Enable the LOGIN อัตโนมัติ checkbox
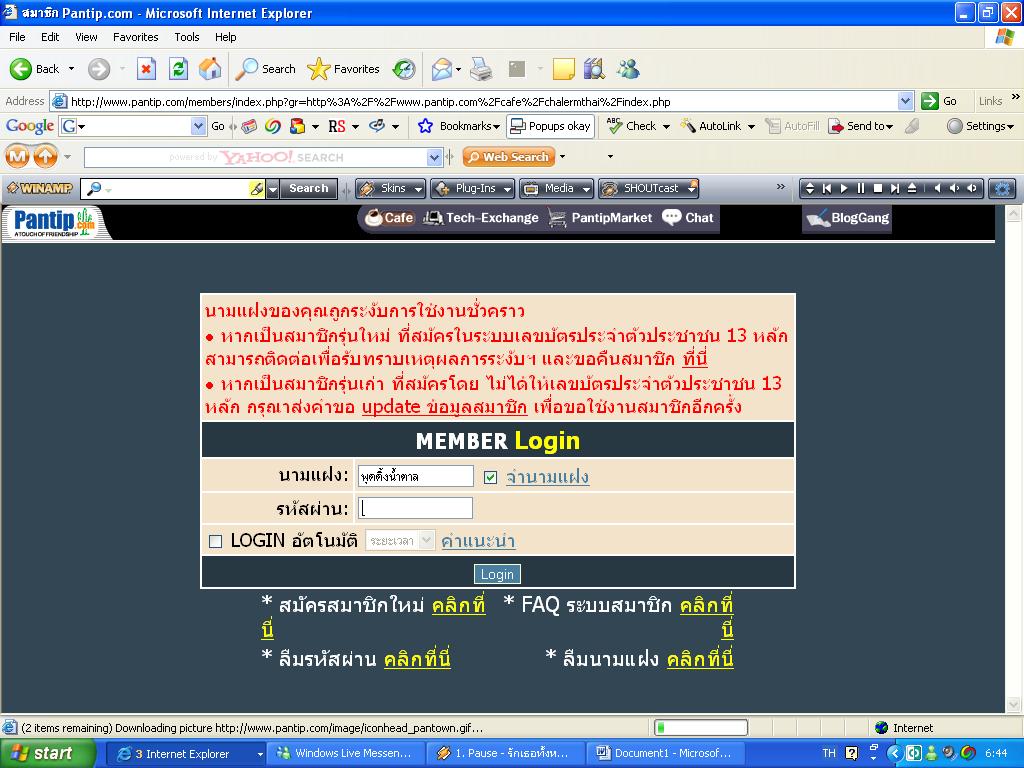This screenshot has height=768, width=1024. point(215,541)
